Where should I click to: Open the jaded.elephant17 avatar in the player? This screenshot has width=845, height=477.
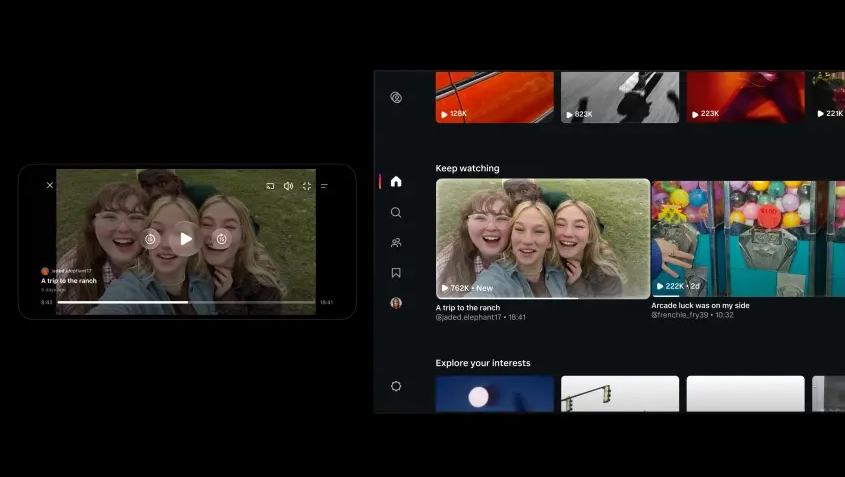pos(45,271)
